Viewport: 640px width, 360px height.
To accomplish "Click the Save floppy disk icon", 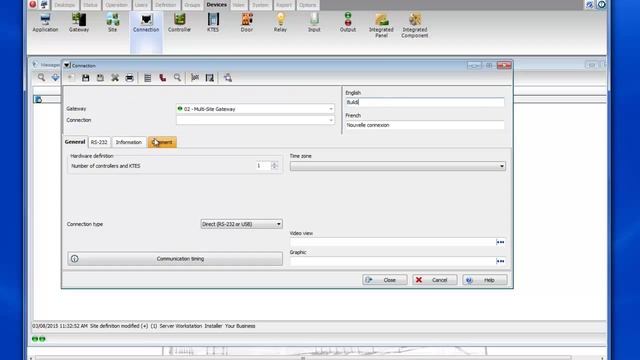I will [85, 78].
